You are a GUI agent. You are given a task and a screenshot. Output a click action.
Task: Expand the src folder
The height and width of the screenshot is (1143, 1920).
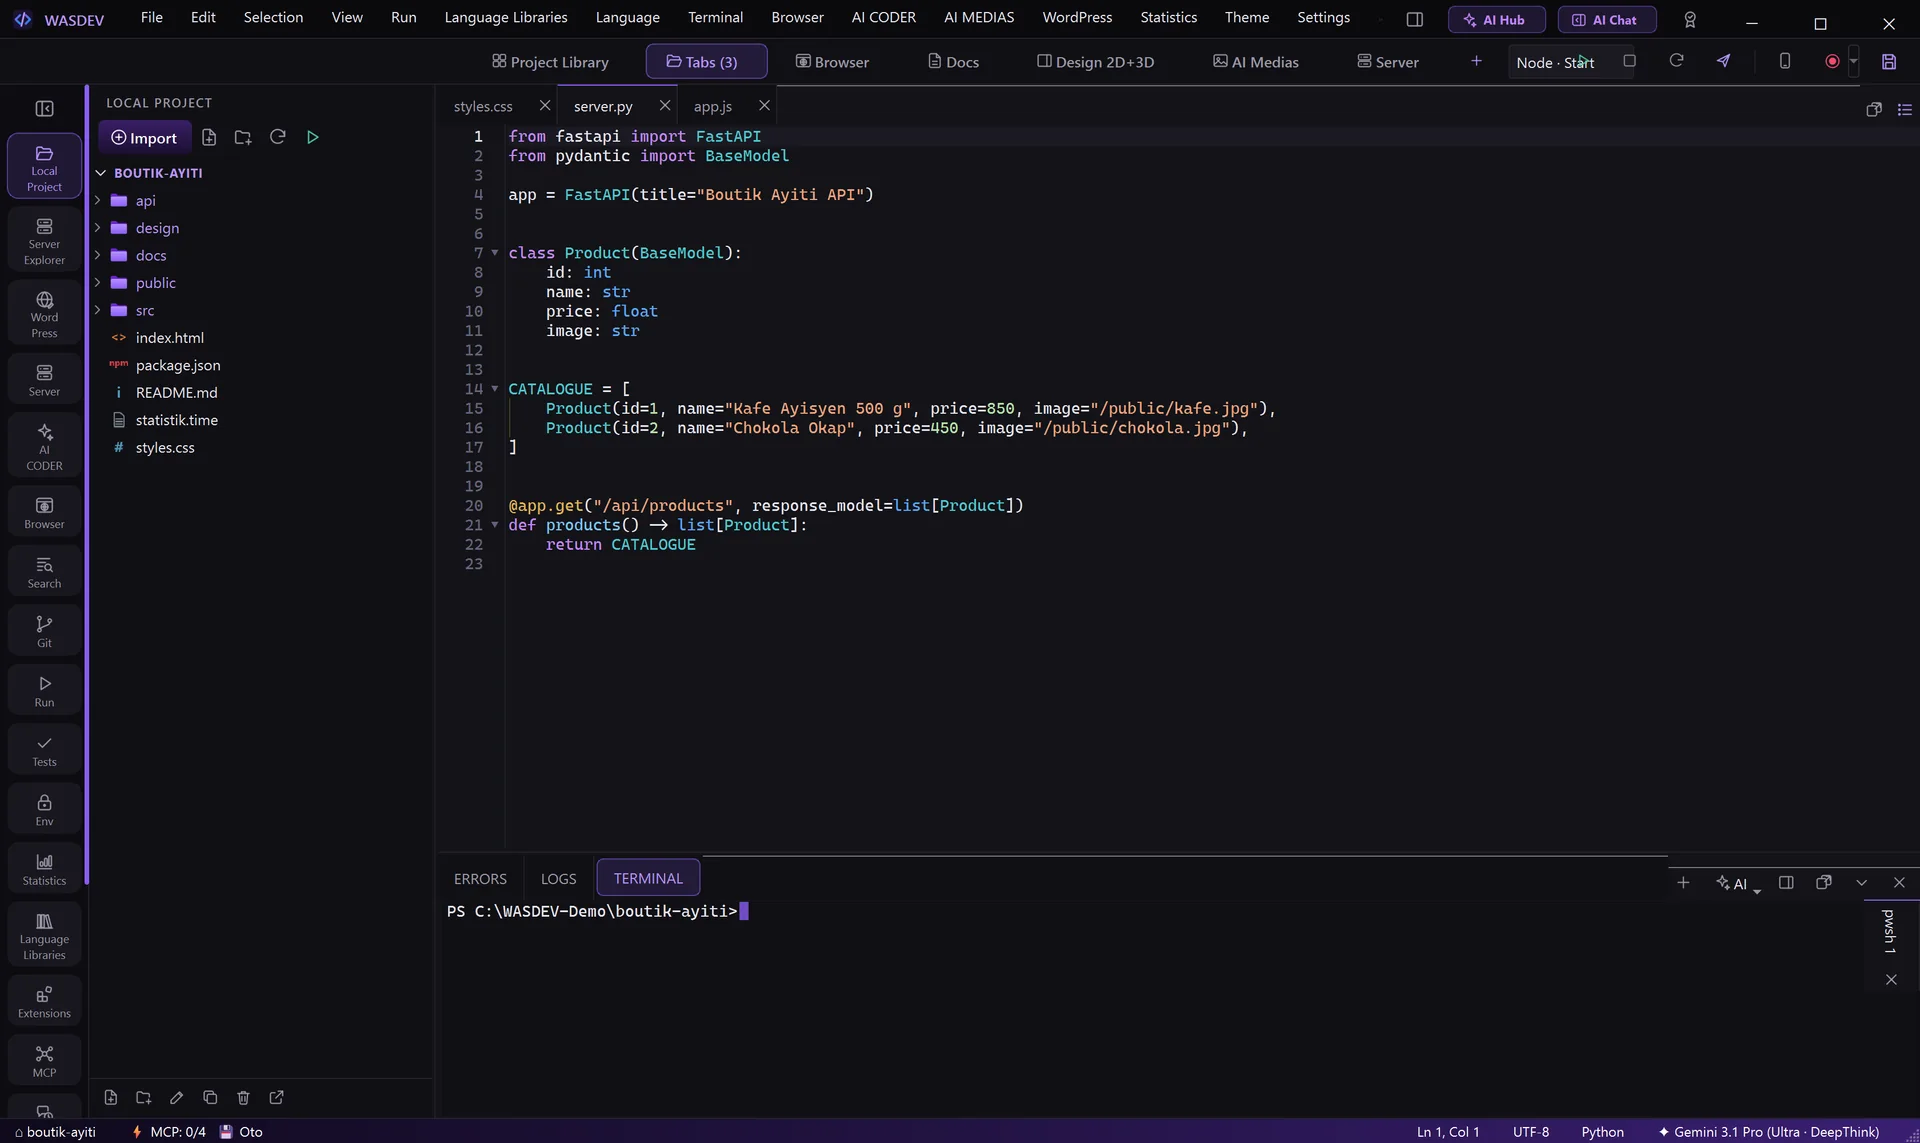click(98, 310)
